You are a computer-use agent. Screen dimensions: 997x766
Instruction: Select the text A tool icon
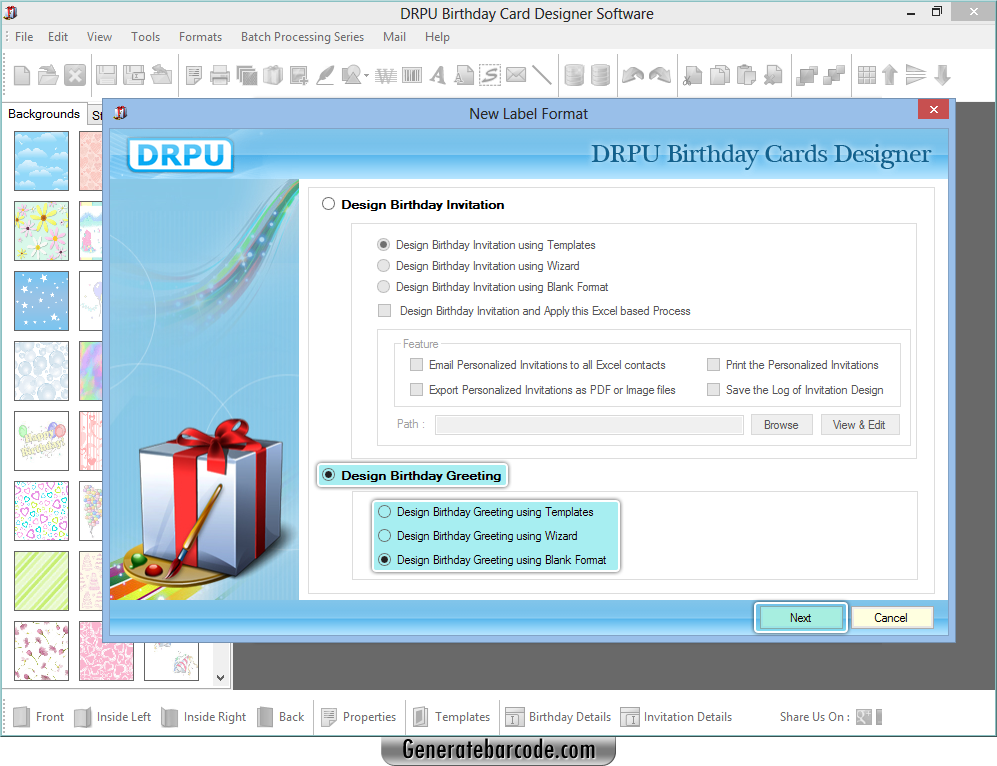(437, 76)
